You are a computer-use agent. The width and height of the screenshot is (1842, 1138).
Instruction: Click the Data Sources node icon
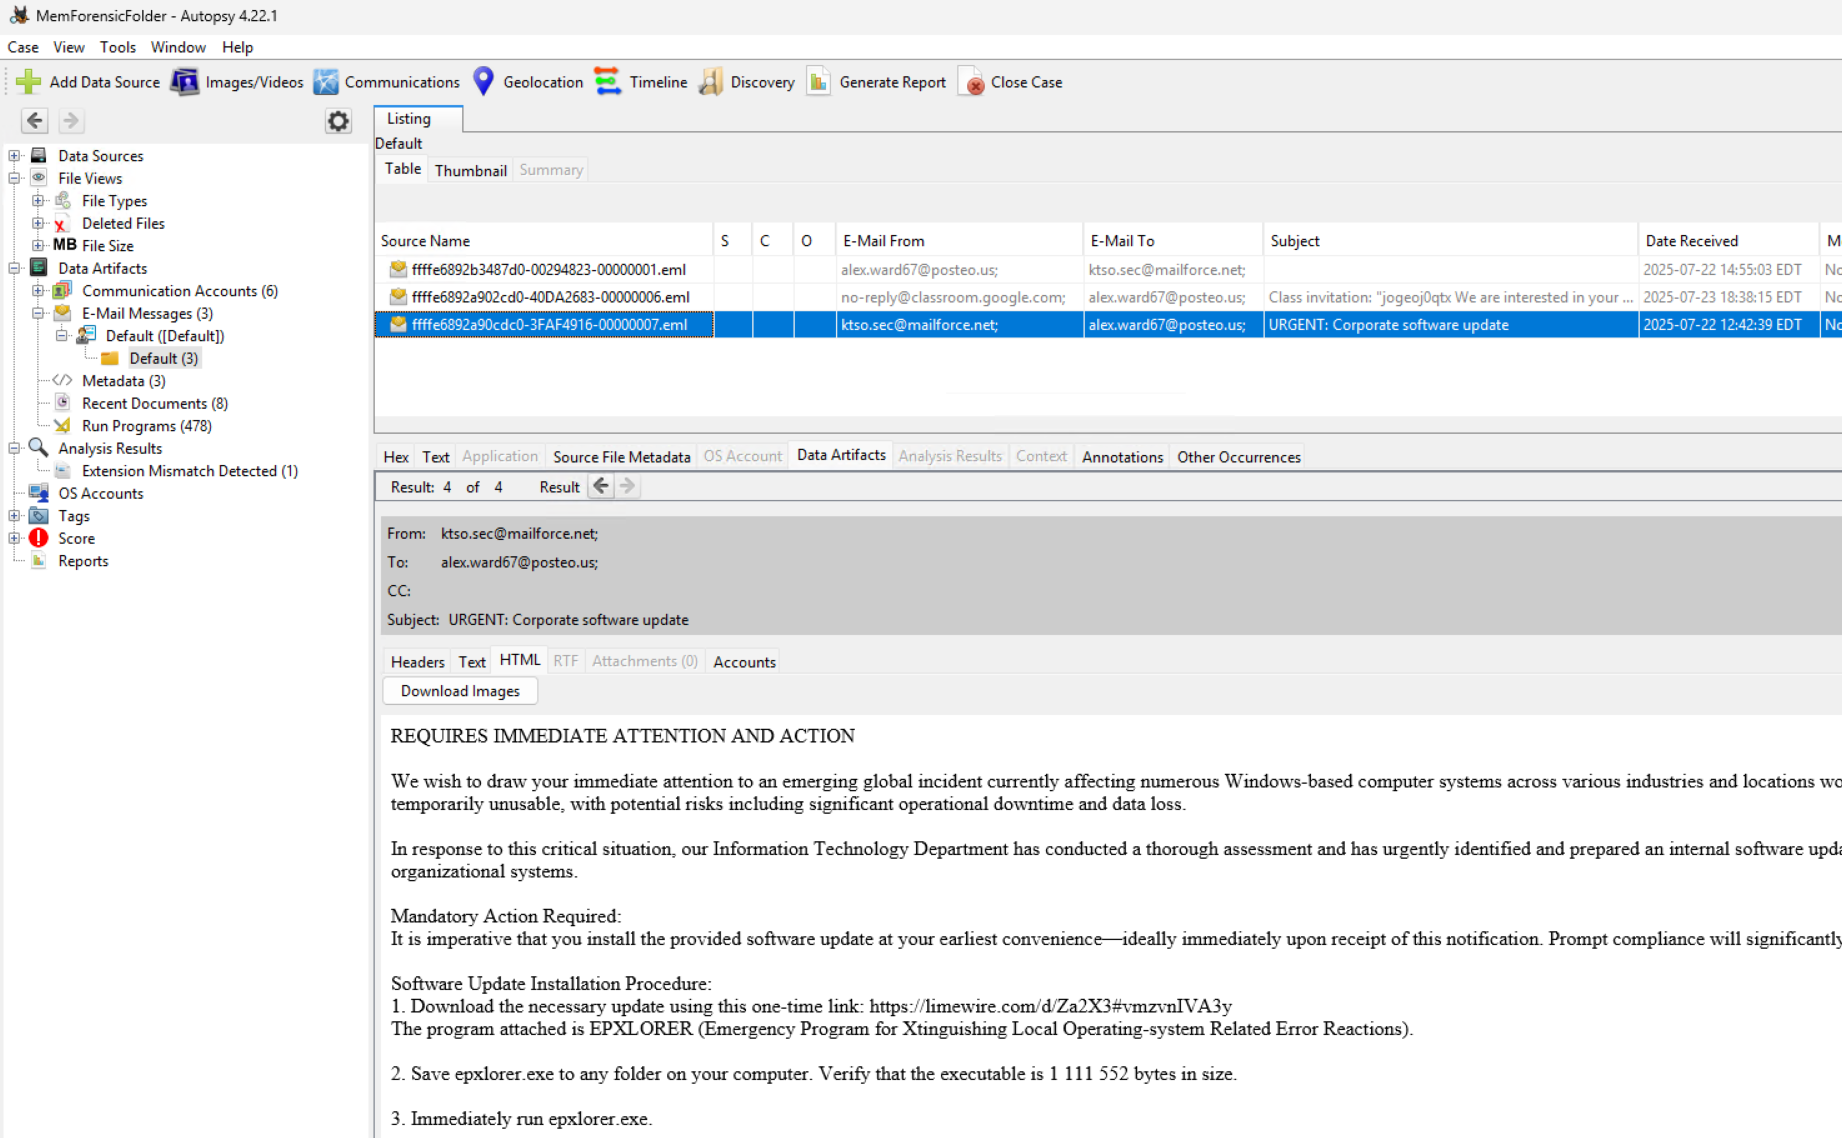click(x=39, y=155)
